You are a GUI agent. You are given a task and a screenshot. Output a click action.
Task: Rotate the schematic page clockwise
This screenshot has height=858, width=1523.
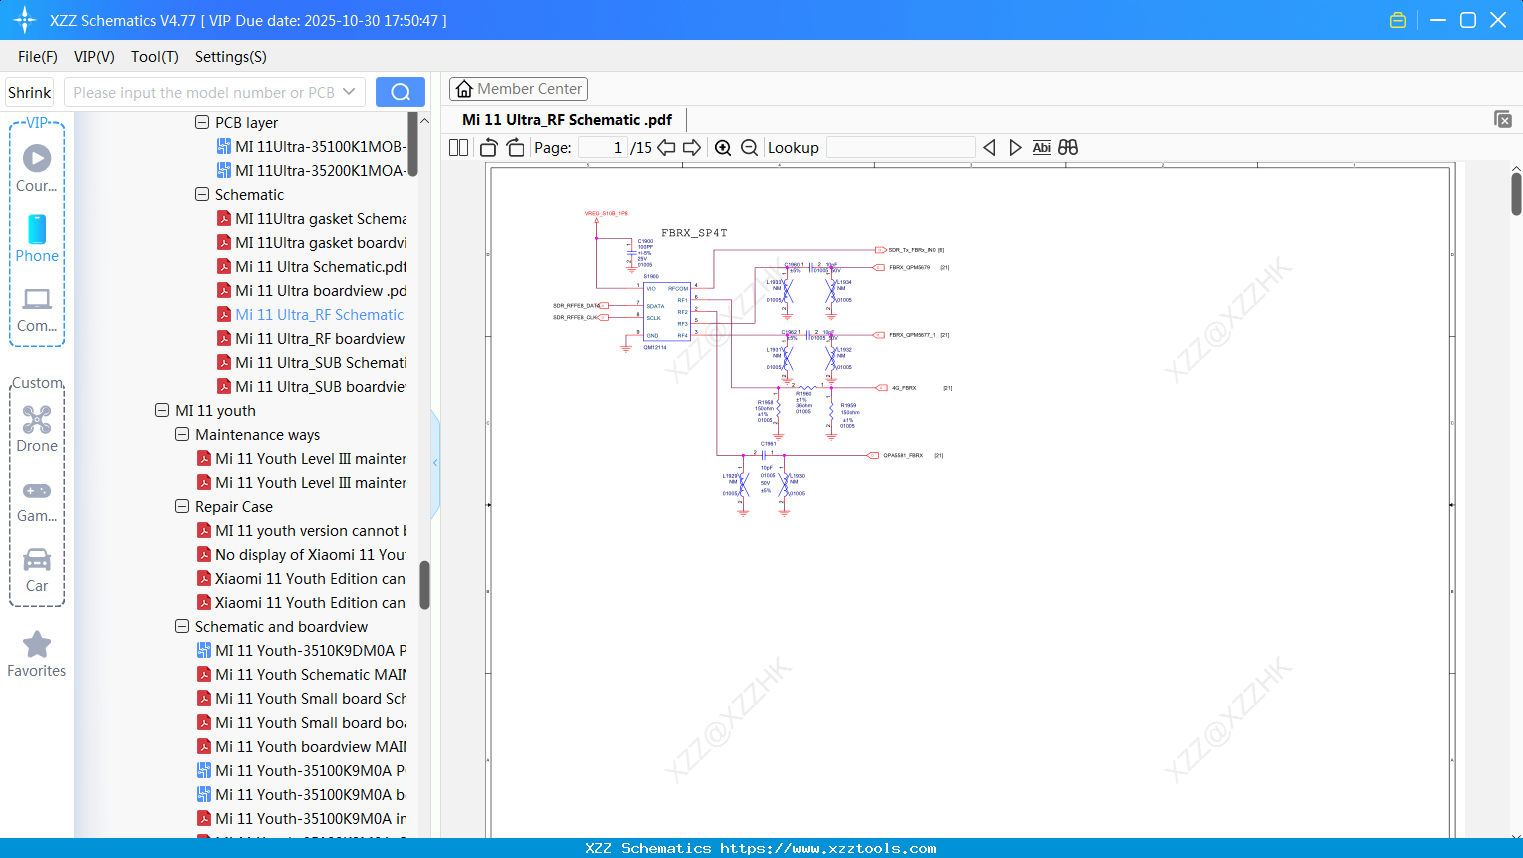tap(514, 147)
